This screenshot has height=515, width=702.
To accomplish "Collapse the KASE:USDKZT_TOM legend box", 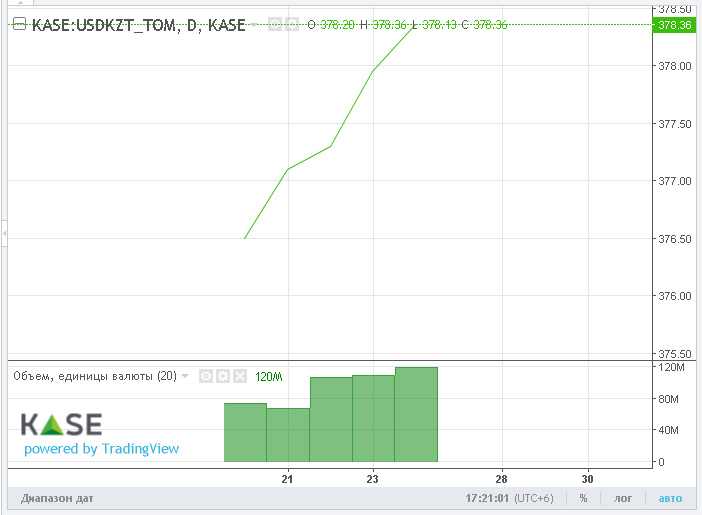I will point(18,24).
